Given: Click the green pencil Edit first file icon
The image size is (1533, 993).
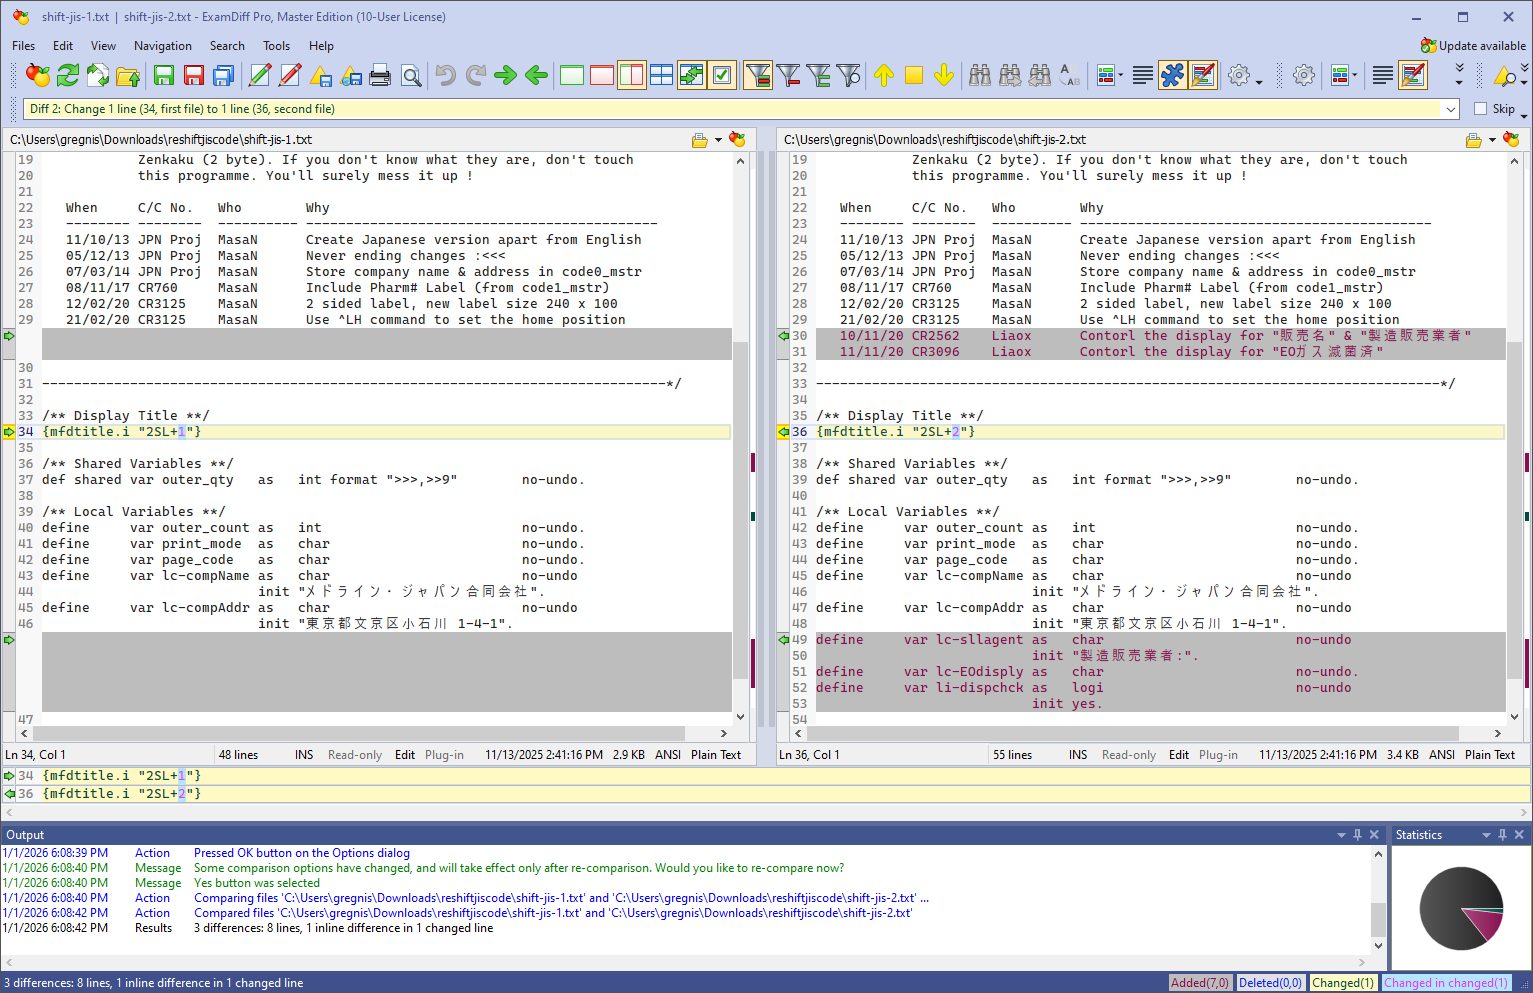Looking at the screenshot, I should pyautogui.click(x=260, y=75).
